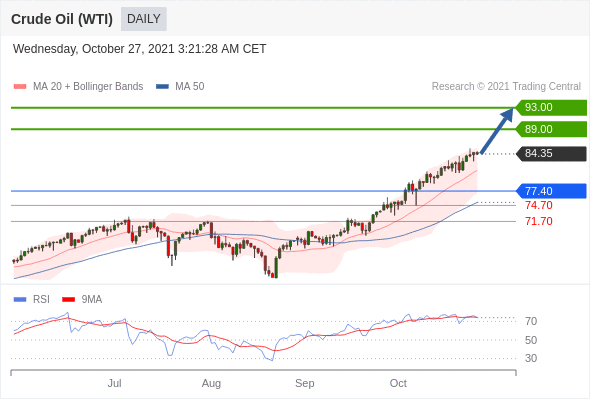Click the RSI 70 level label

tap(531, 321)
